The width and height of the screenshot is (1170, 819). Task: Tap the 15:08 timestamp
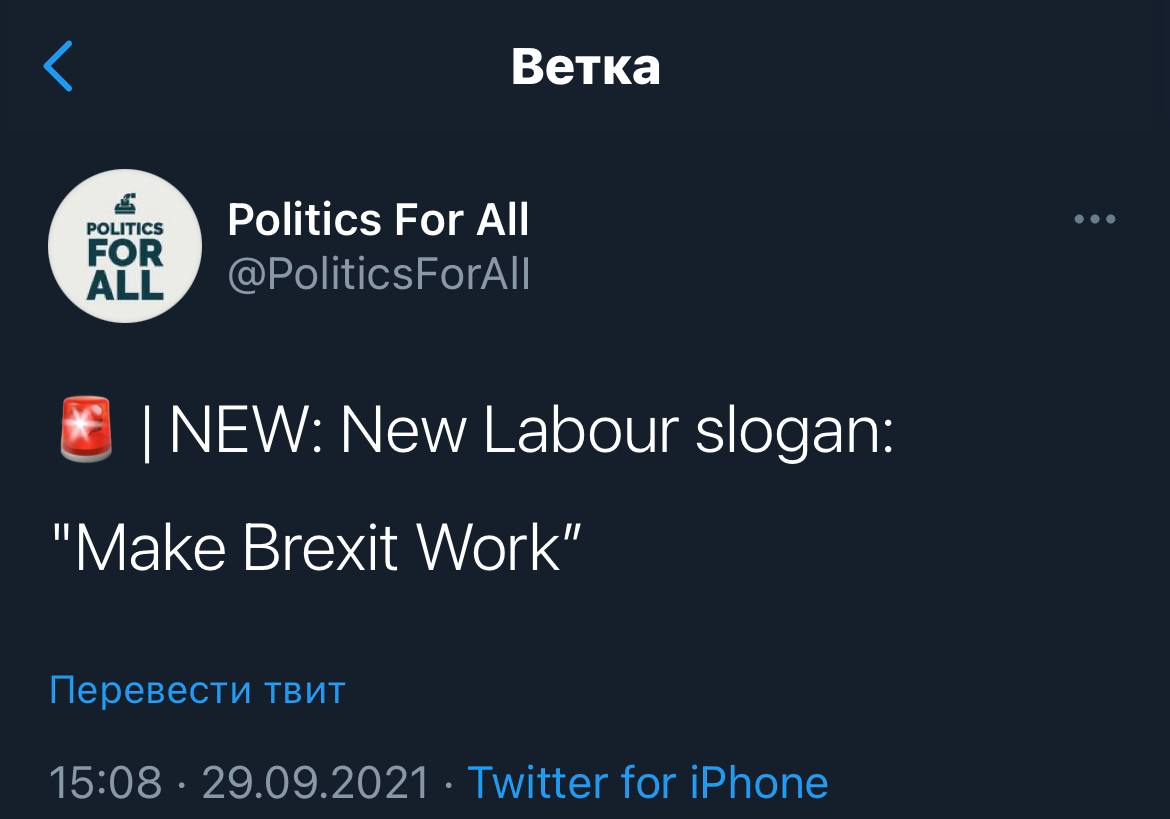point(105,782)
